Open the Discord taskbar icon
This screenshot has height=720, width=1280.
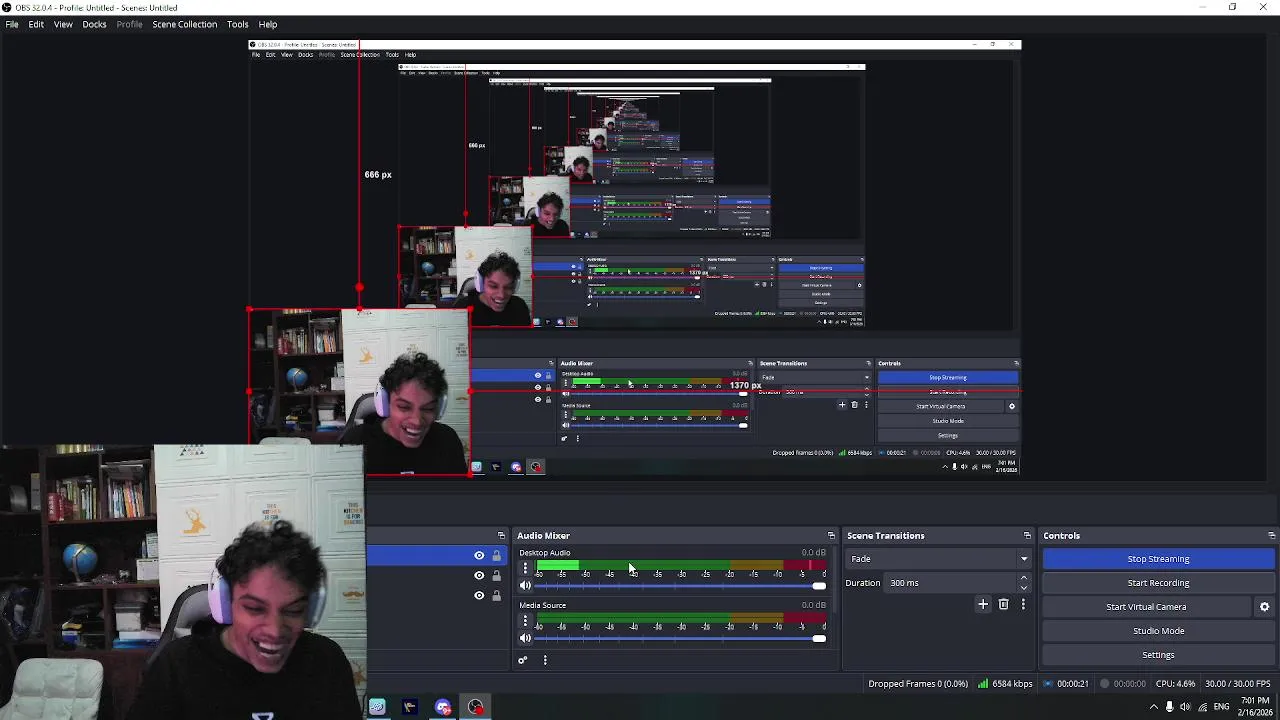[443, 708]
